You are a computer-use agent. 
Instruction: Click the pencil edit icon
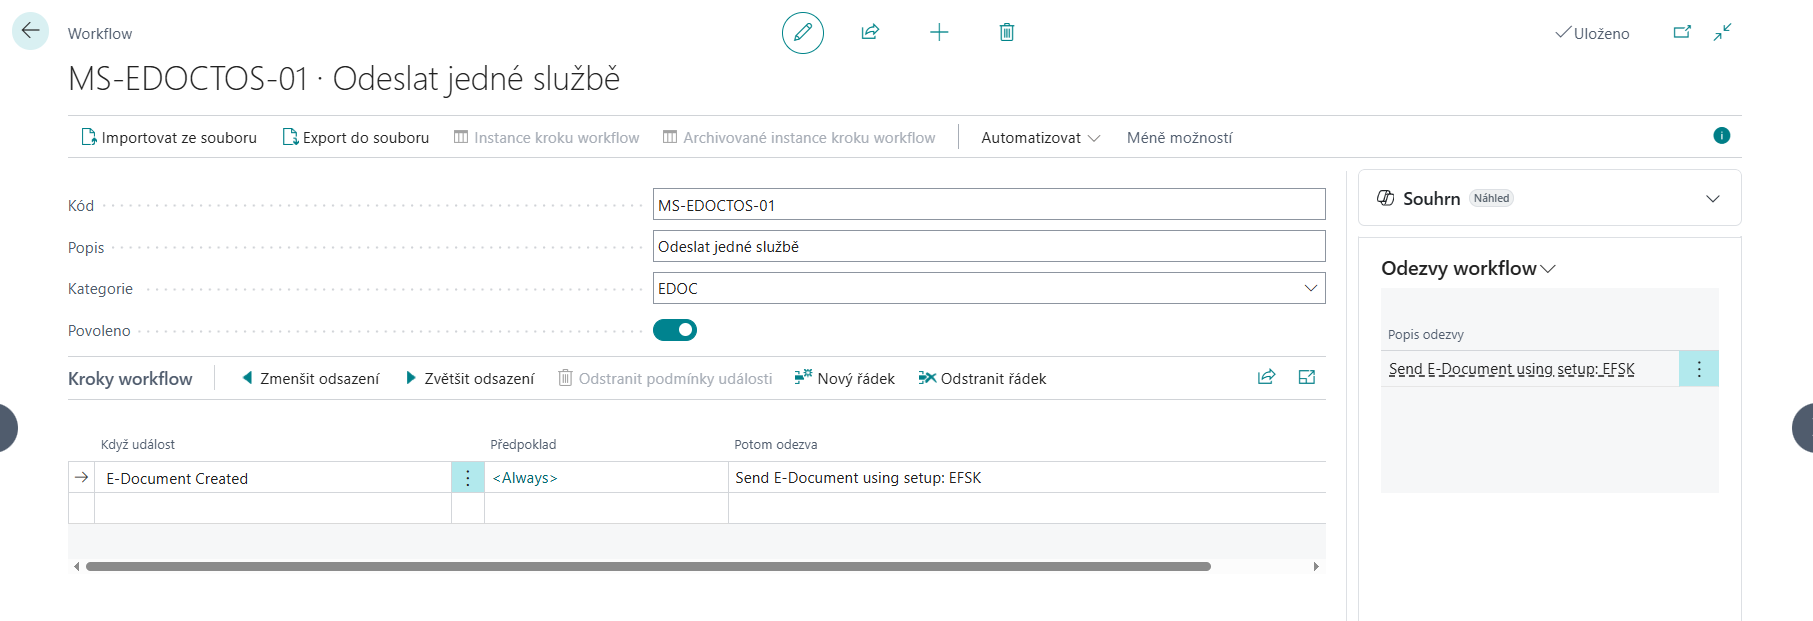803,33
